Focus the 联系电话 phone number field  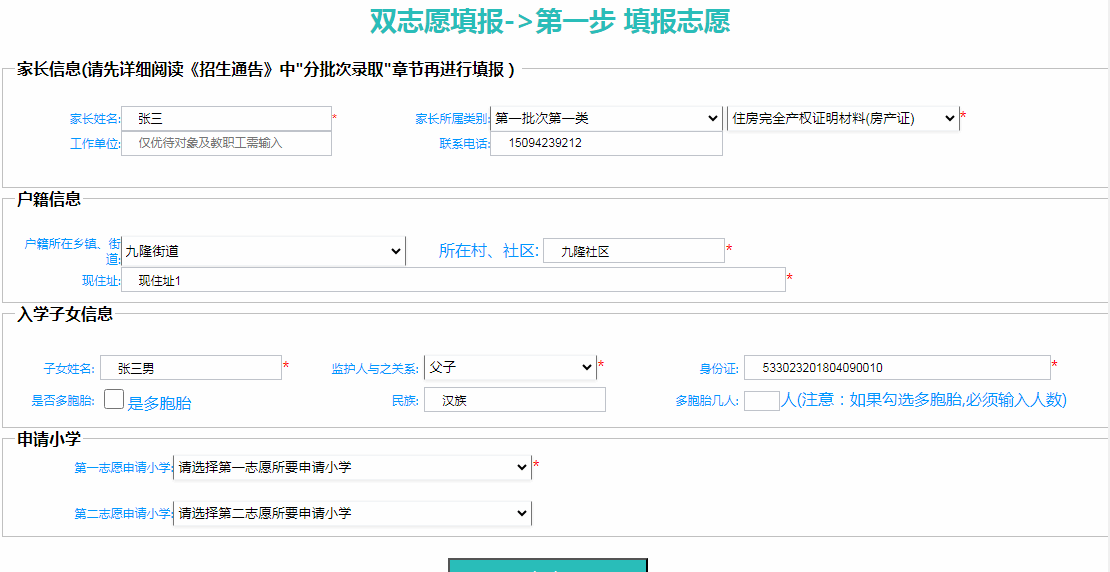606,144
